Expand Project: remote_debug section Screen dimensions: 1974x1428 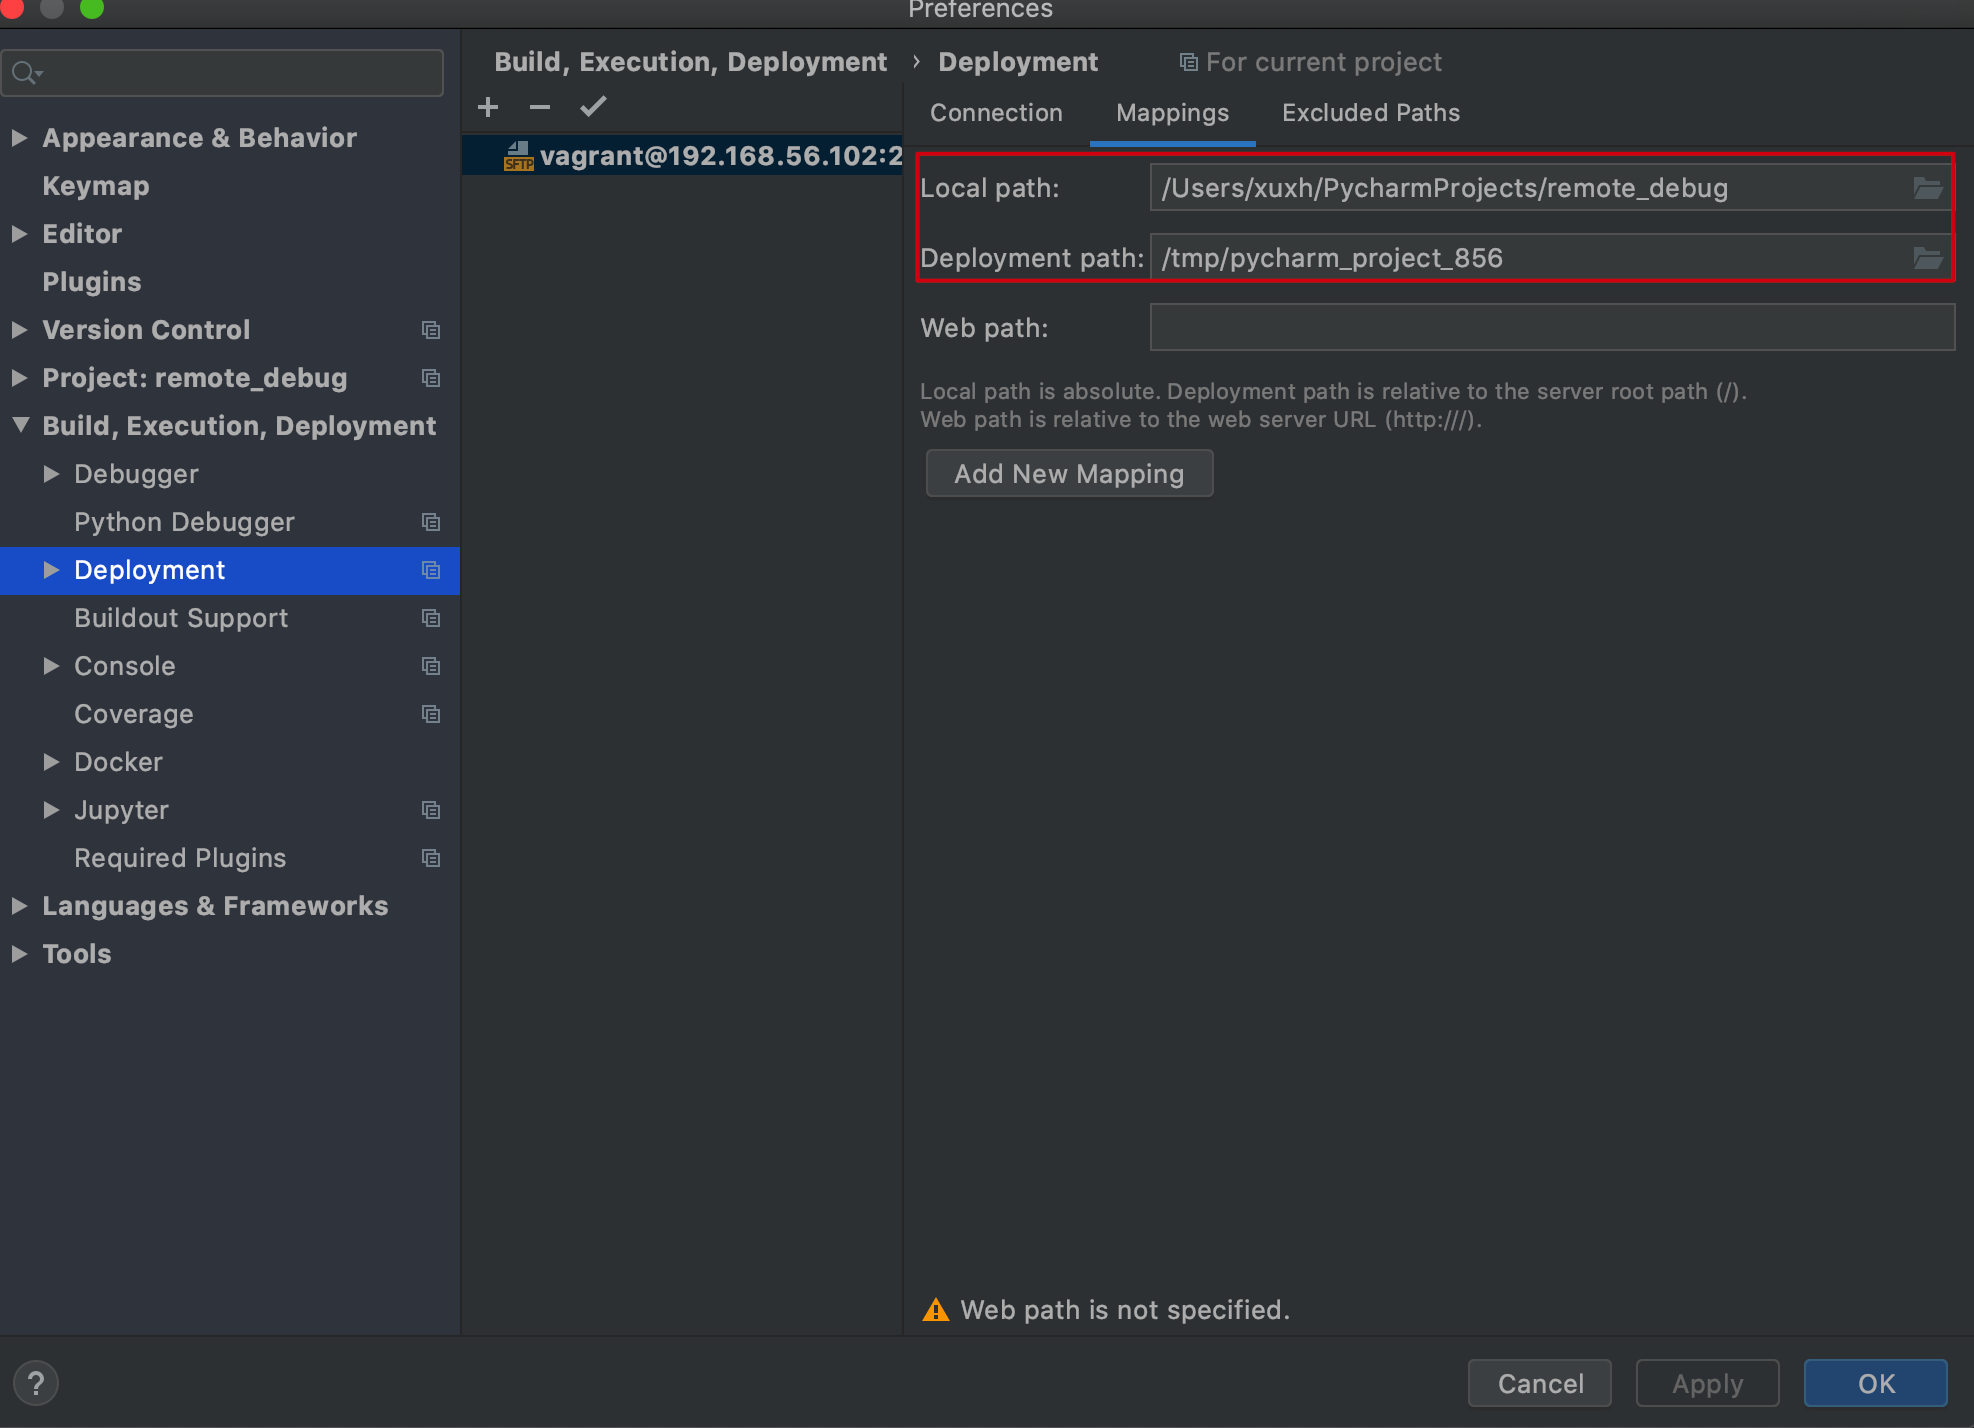[x=19, y=378]
